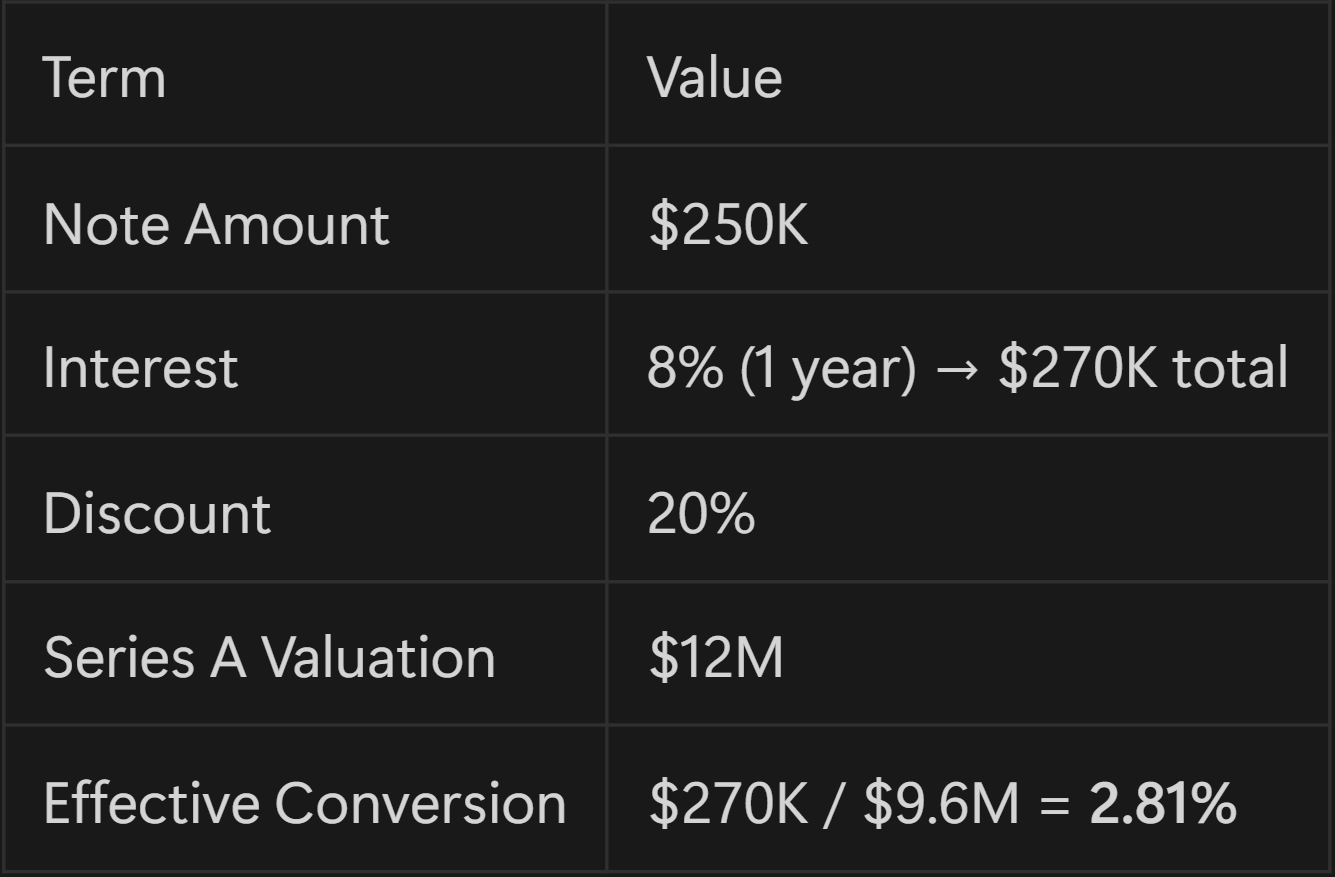Click the Term column header

[x=104, y=77]
